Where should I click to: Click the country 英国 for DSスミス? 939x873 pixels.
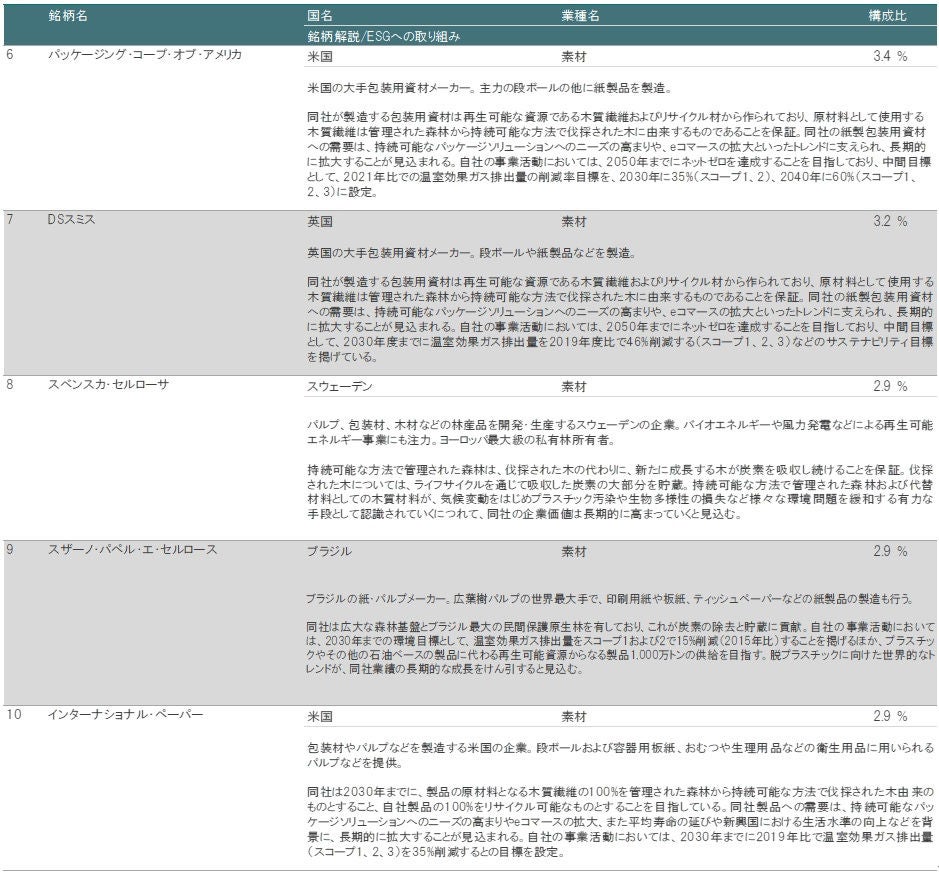pyautogui.click(x=320, y=221)
